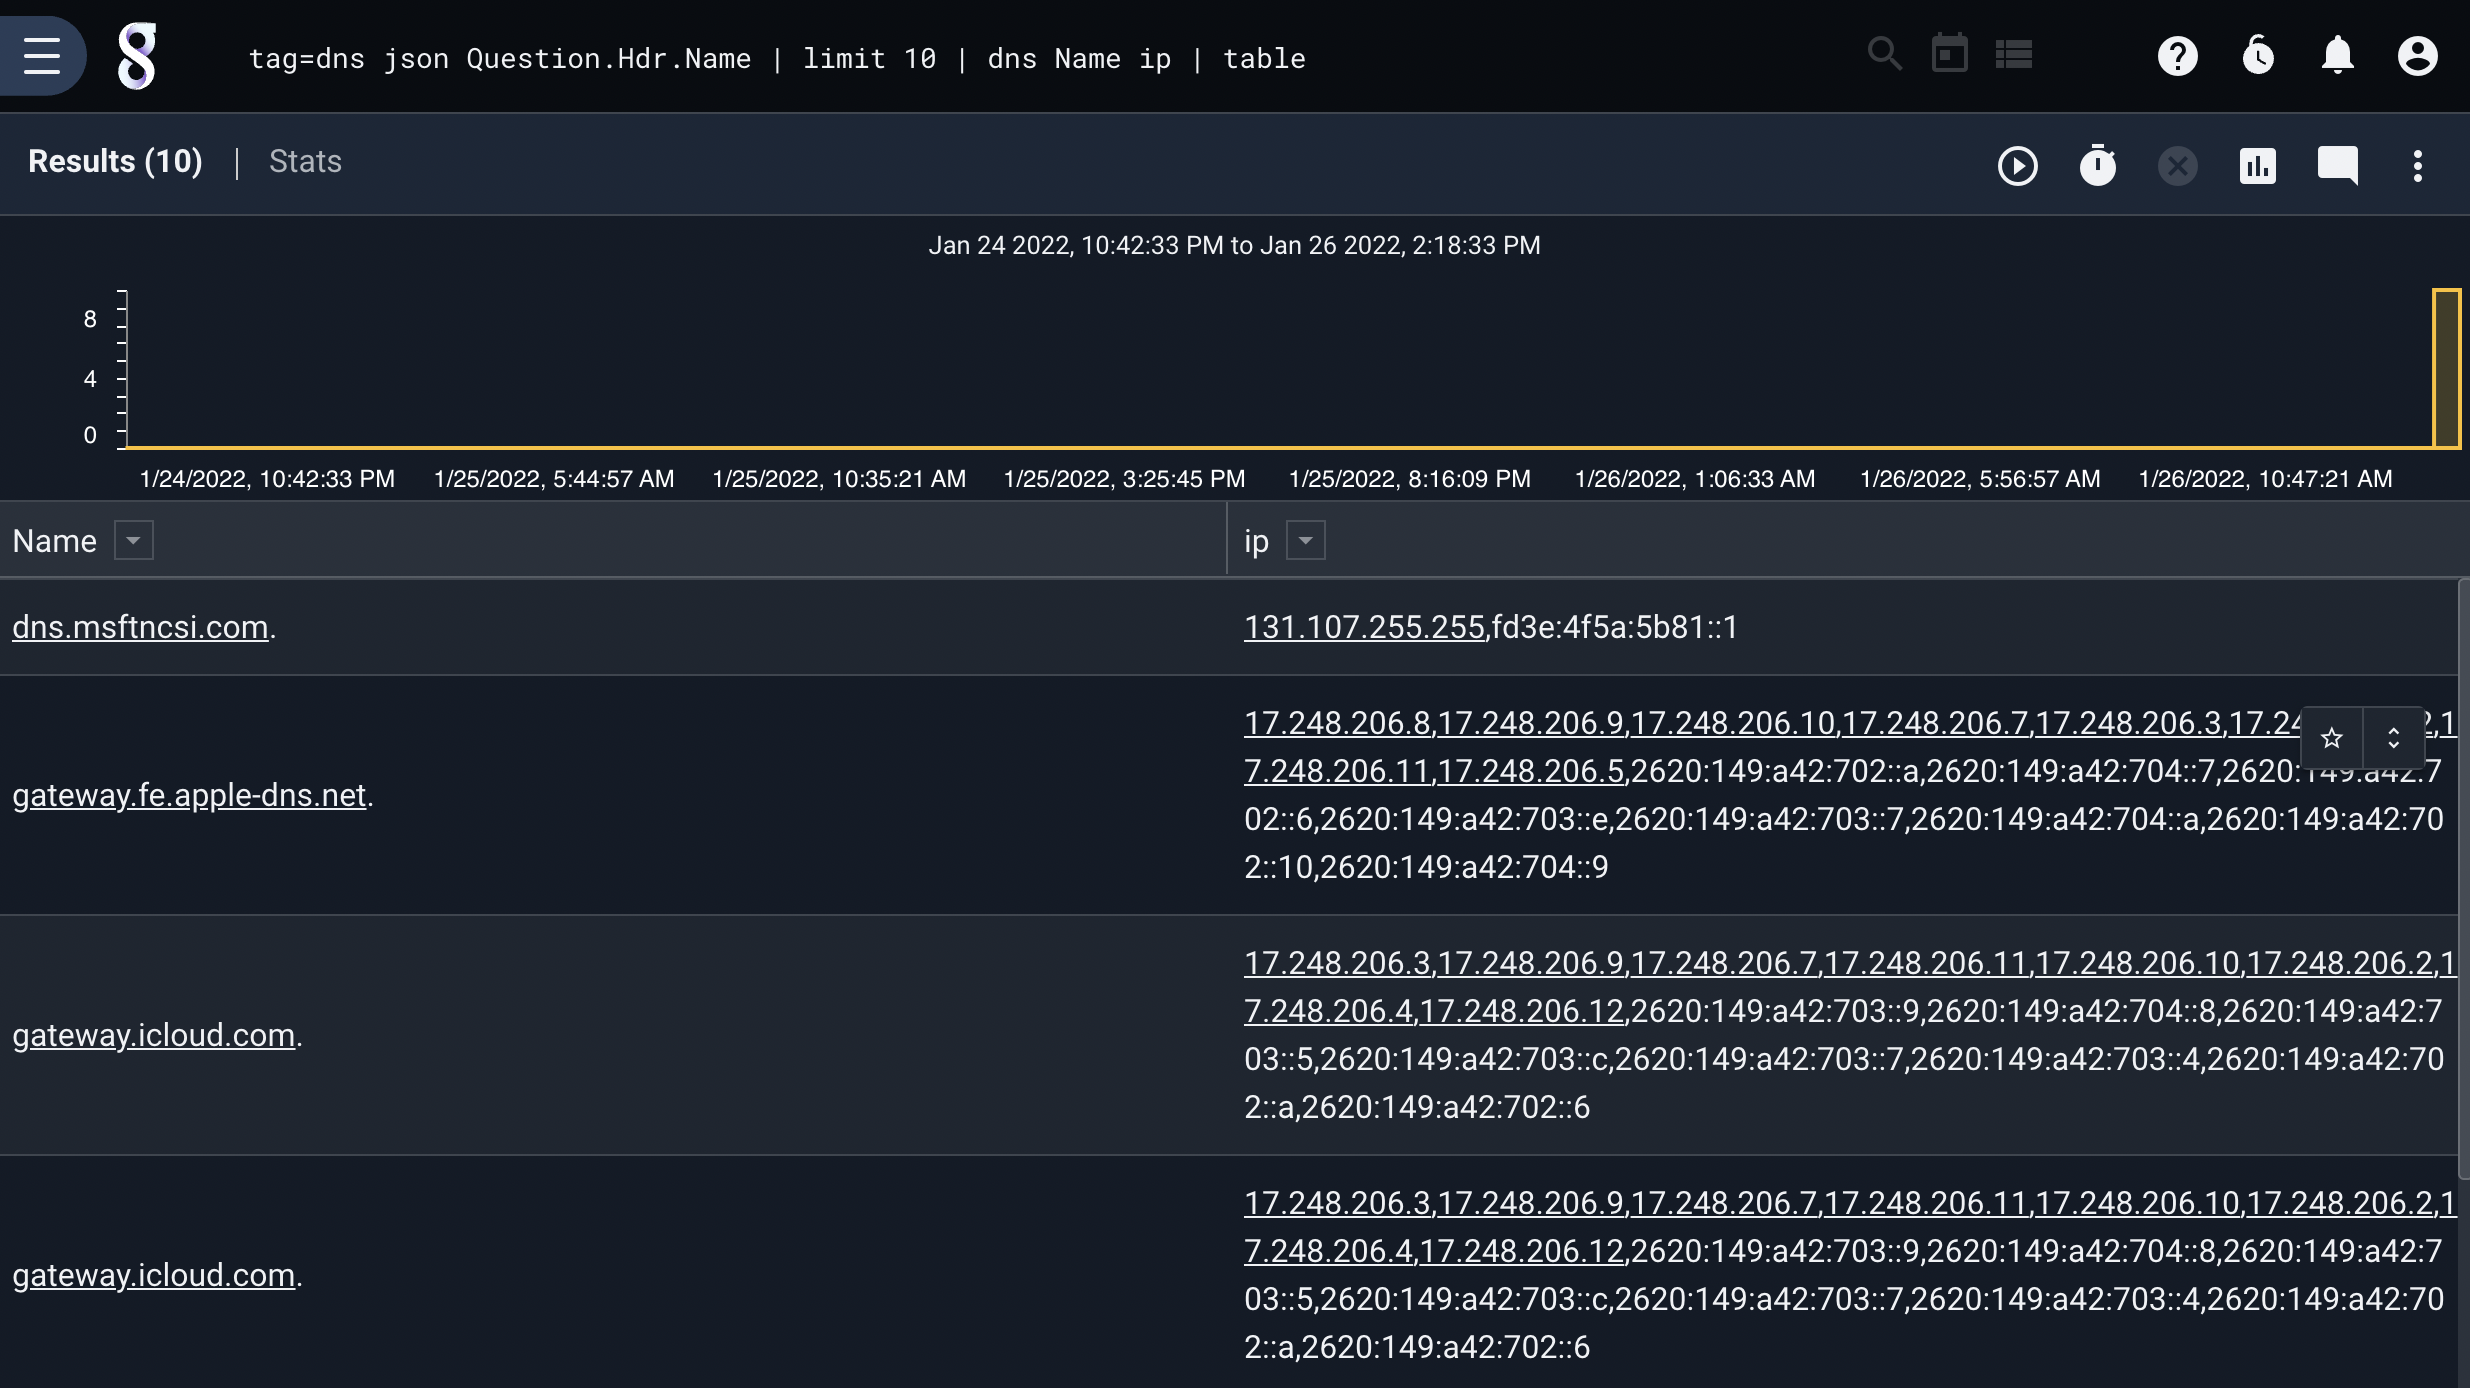Viewport: 2470px width, 1388px height.
Task: Click the fd3e:4f5a:5b81::1 address text
Action: [1615, 627]
